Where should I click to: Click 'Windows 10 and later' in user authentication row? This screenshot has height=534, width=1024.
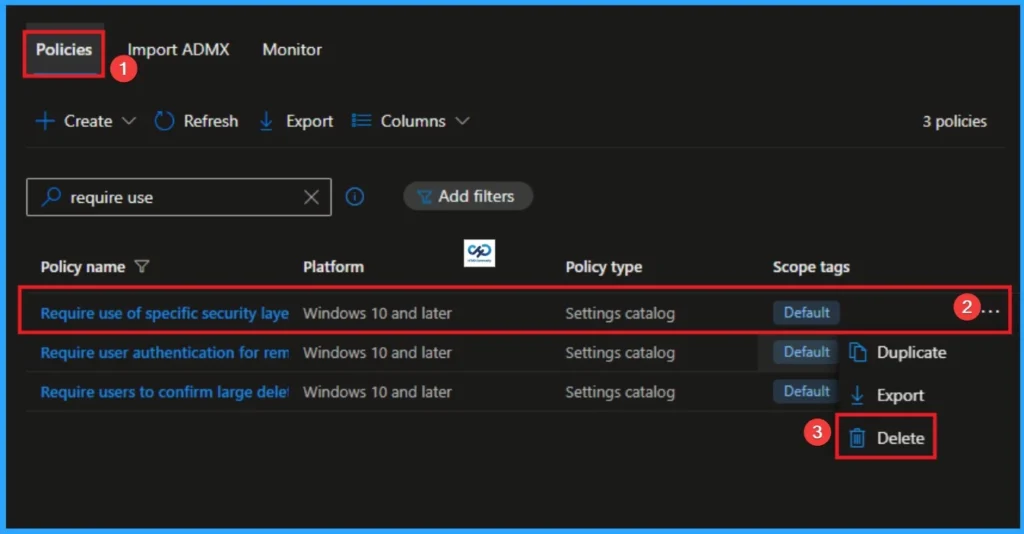pos(377,353)
